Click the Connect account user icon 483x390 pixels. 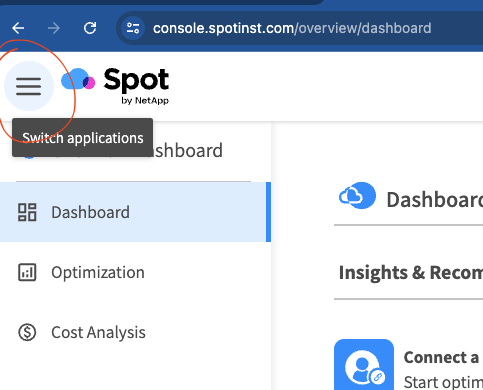pos(364,365)
